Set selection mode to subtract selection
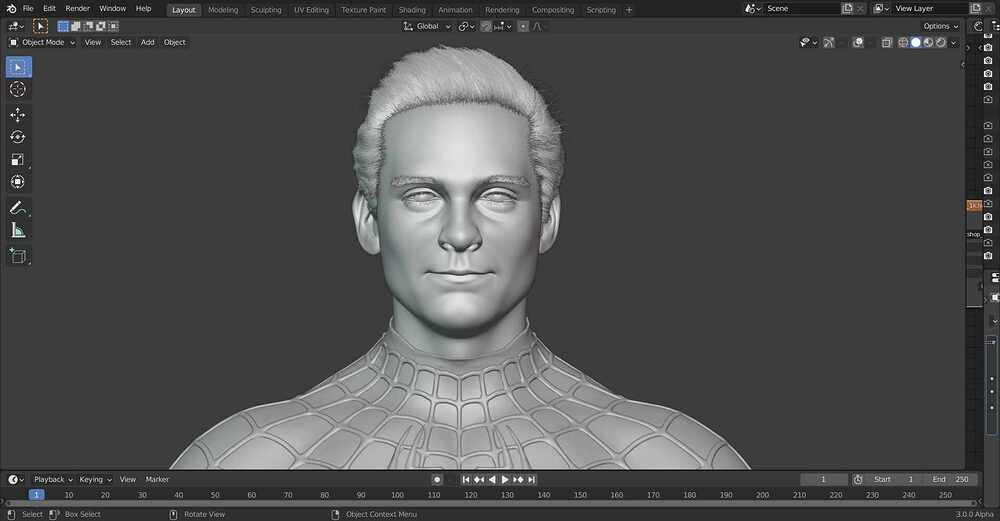The width and height of the screenshot is (1000, 521). point(89,26)
